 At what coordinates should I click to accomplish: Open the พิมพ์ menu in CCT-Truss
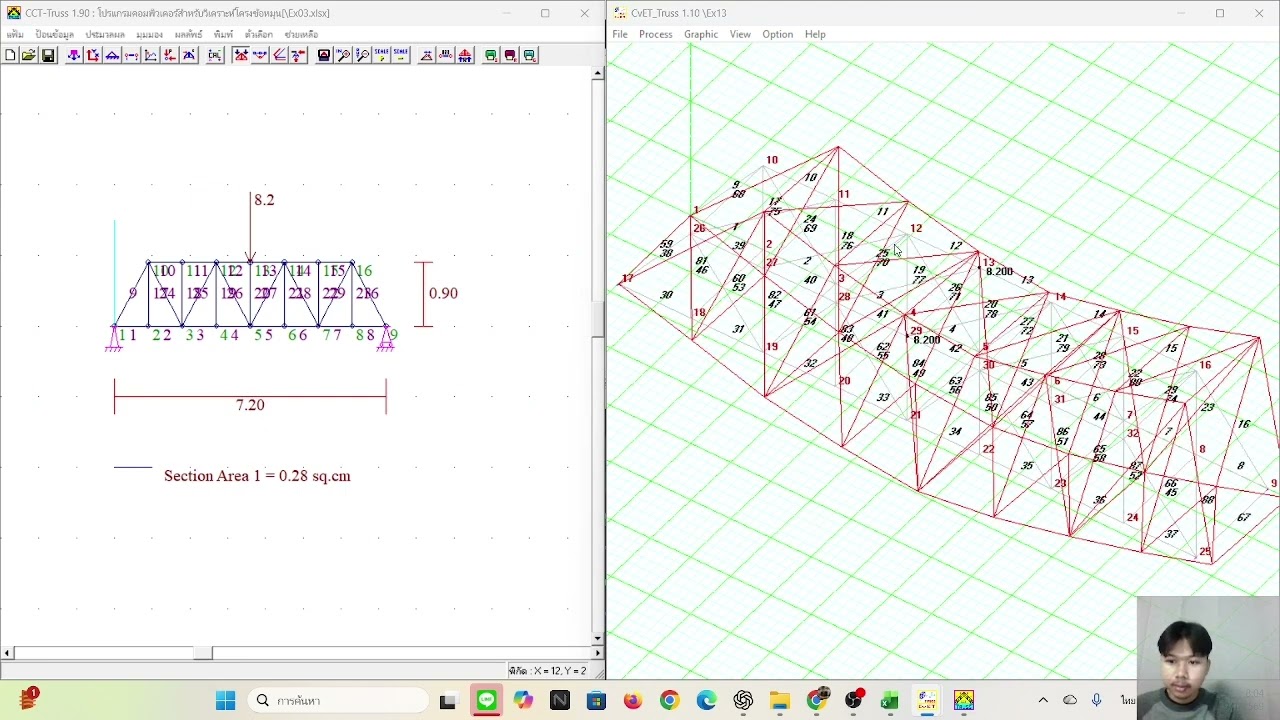(223, 34)
